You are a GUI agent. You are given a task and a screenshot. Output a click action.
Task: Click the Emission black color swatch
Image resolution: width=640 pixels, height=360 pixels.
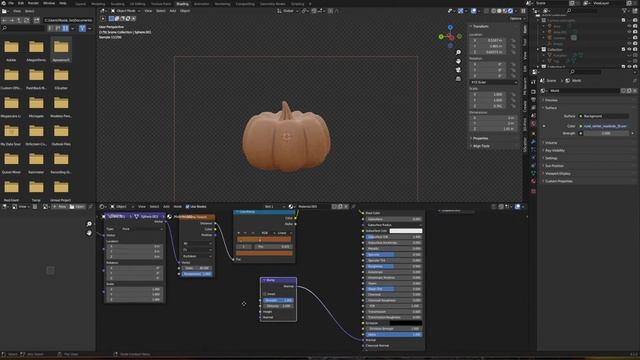pos(406,323)
